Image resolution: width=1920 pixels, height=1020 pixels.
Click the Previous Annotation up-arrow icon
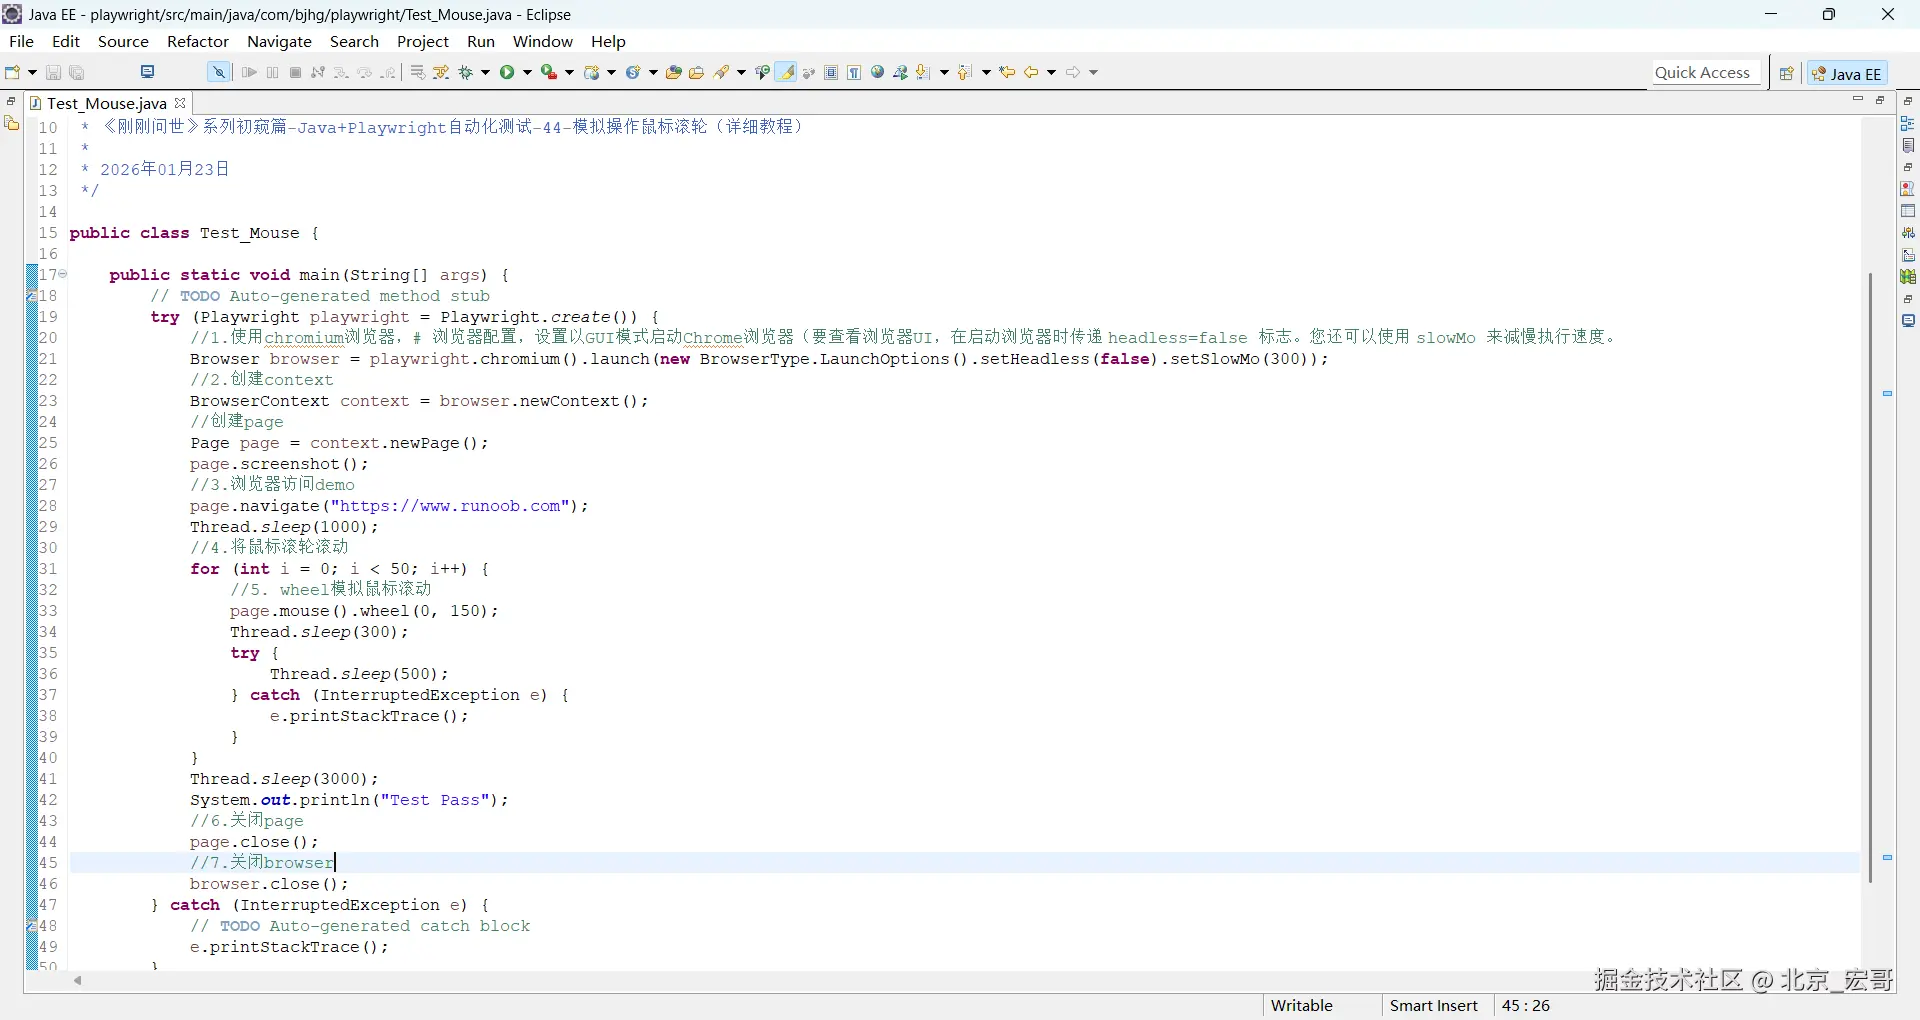point(964,72)
